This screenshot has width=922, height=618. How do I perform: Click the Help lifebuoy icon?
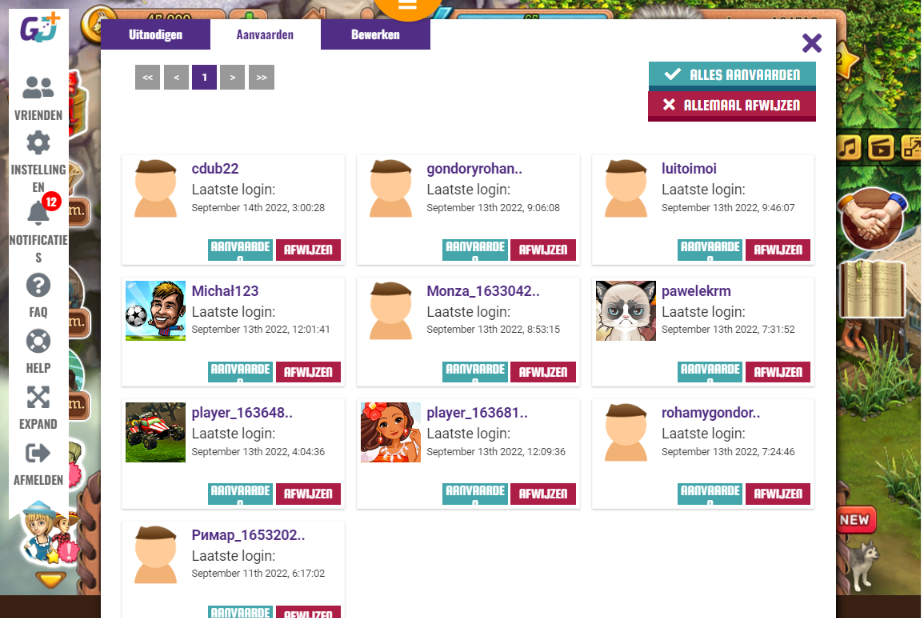click(x=38, y=342)
